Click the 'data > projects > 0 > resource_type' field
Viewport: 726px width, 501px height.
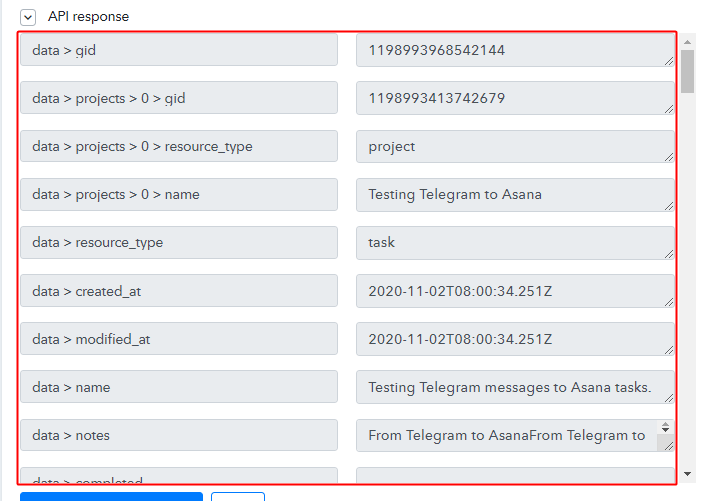click(x=179, y=146)
